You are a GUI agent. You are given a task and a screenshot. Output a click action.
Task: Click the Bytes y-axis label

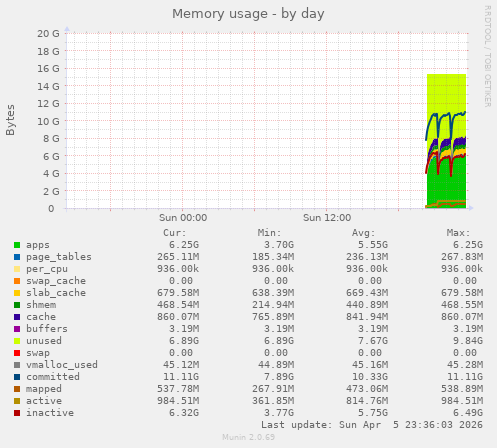tap(10, 120)
